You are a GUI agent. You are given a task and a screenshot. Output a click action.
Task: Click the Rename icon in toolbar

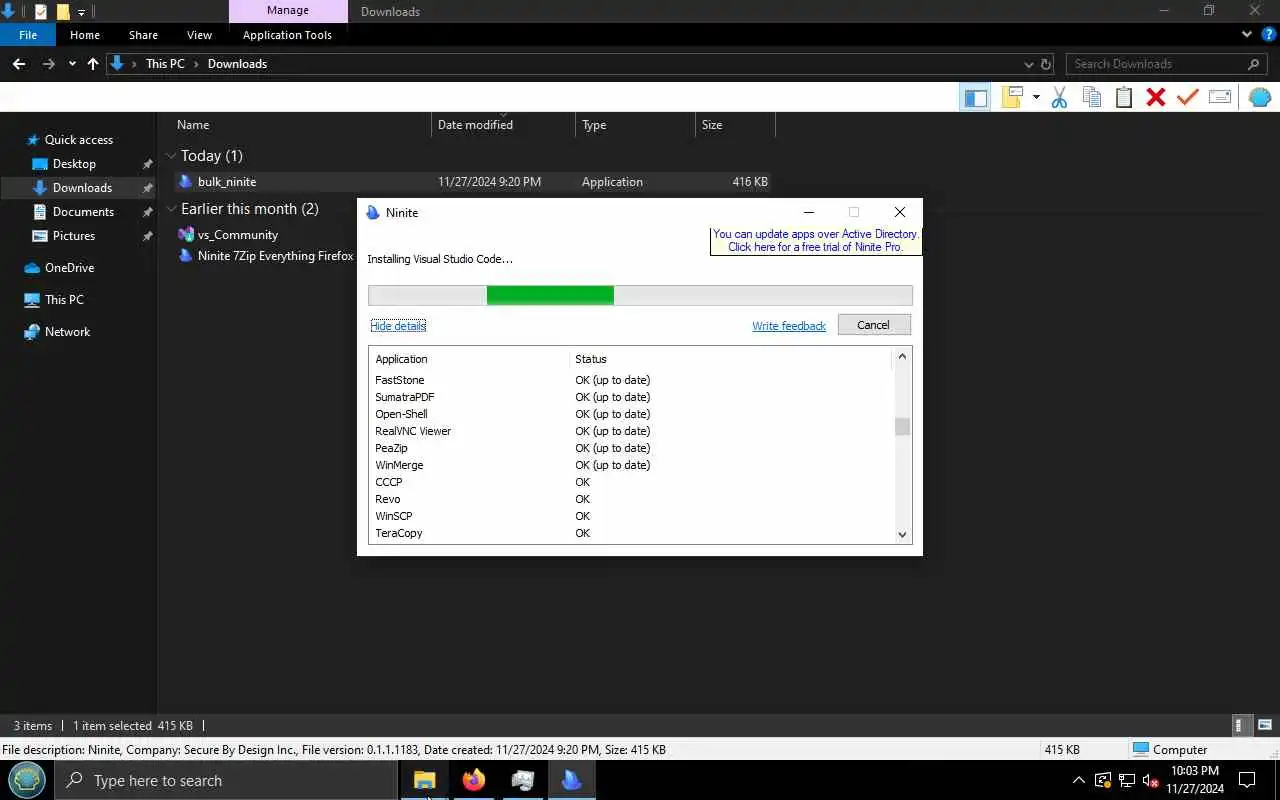tap(1220, 97)
